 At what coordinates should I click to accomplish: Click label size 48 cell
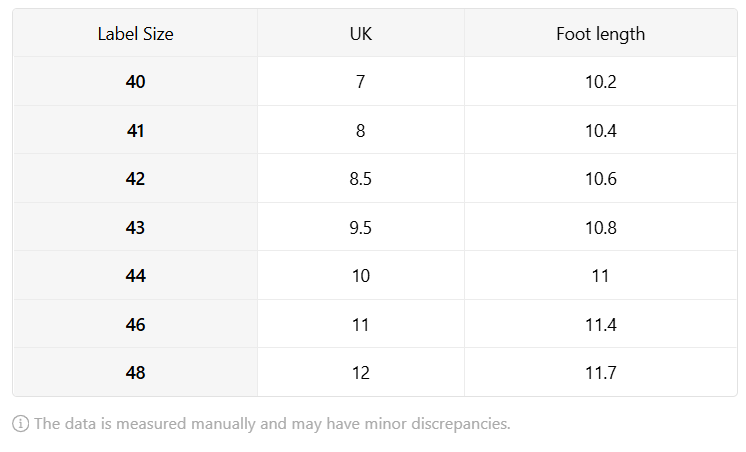[x=135, y=372]
